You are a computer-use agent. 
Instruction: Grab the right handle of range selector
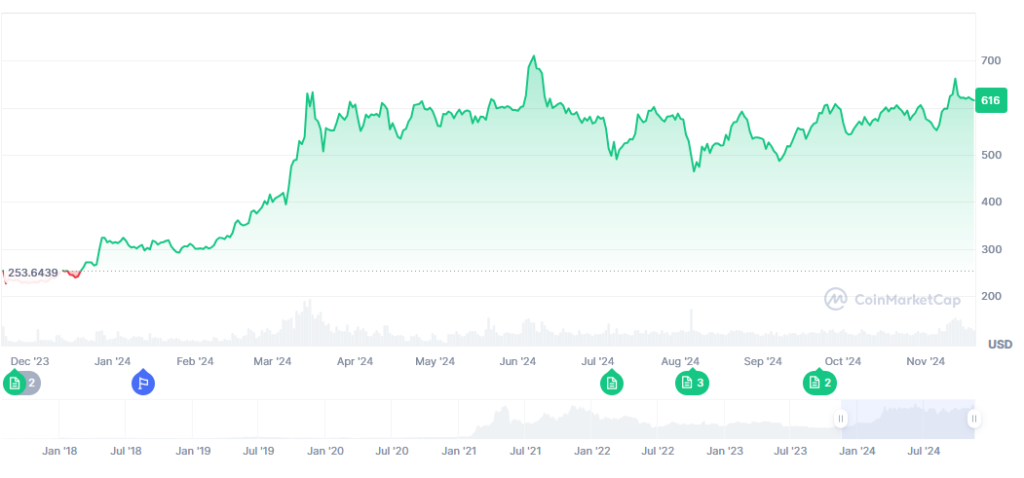coord(973,419)
